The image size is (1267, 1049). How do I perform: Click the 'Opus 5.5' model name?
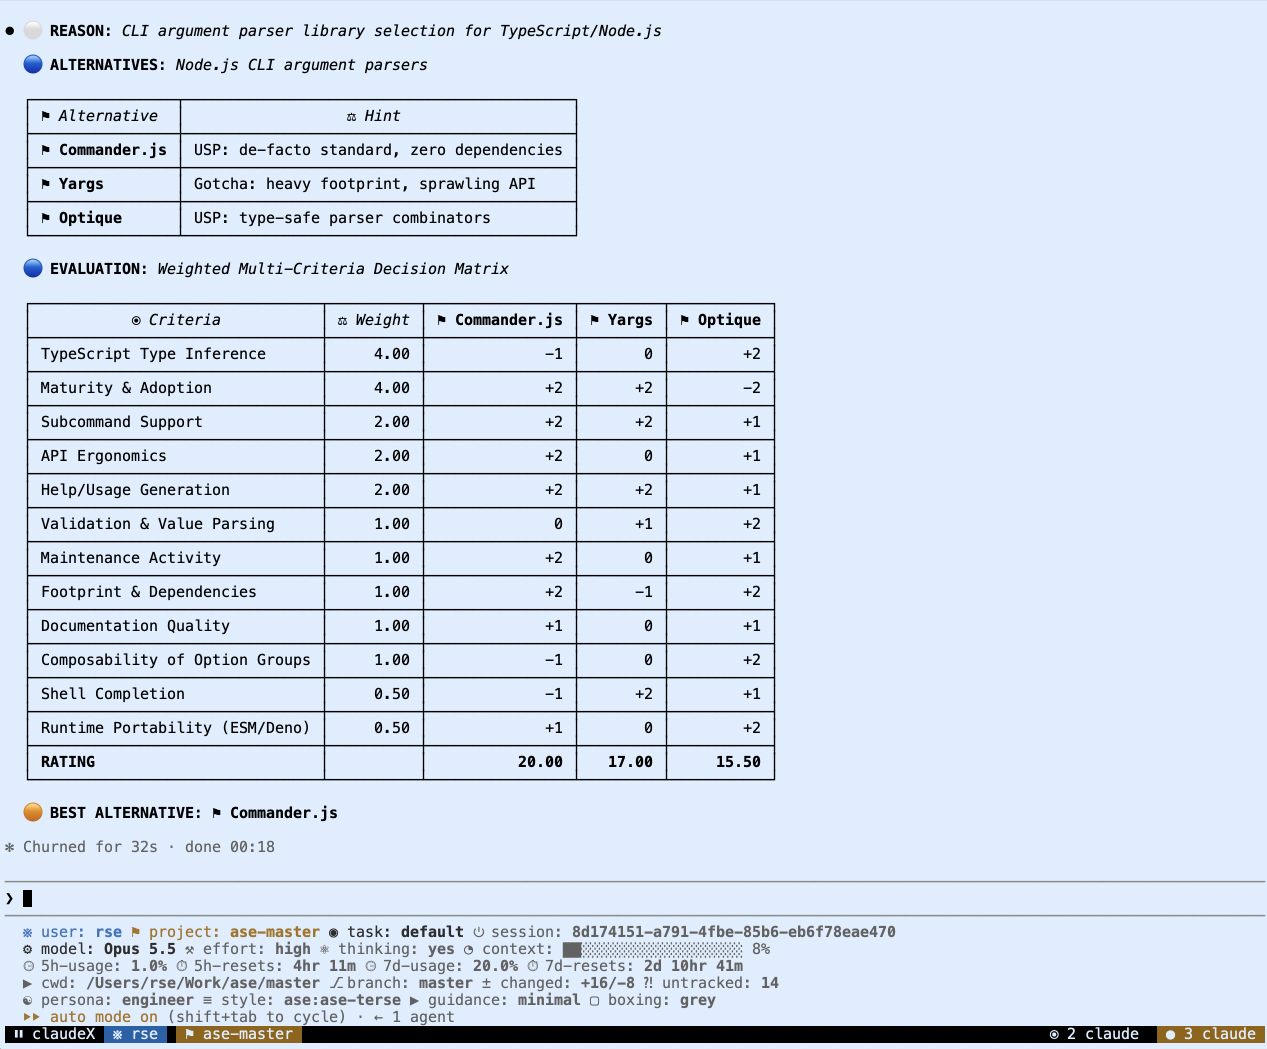pos(140,949)
